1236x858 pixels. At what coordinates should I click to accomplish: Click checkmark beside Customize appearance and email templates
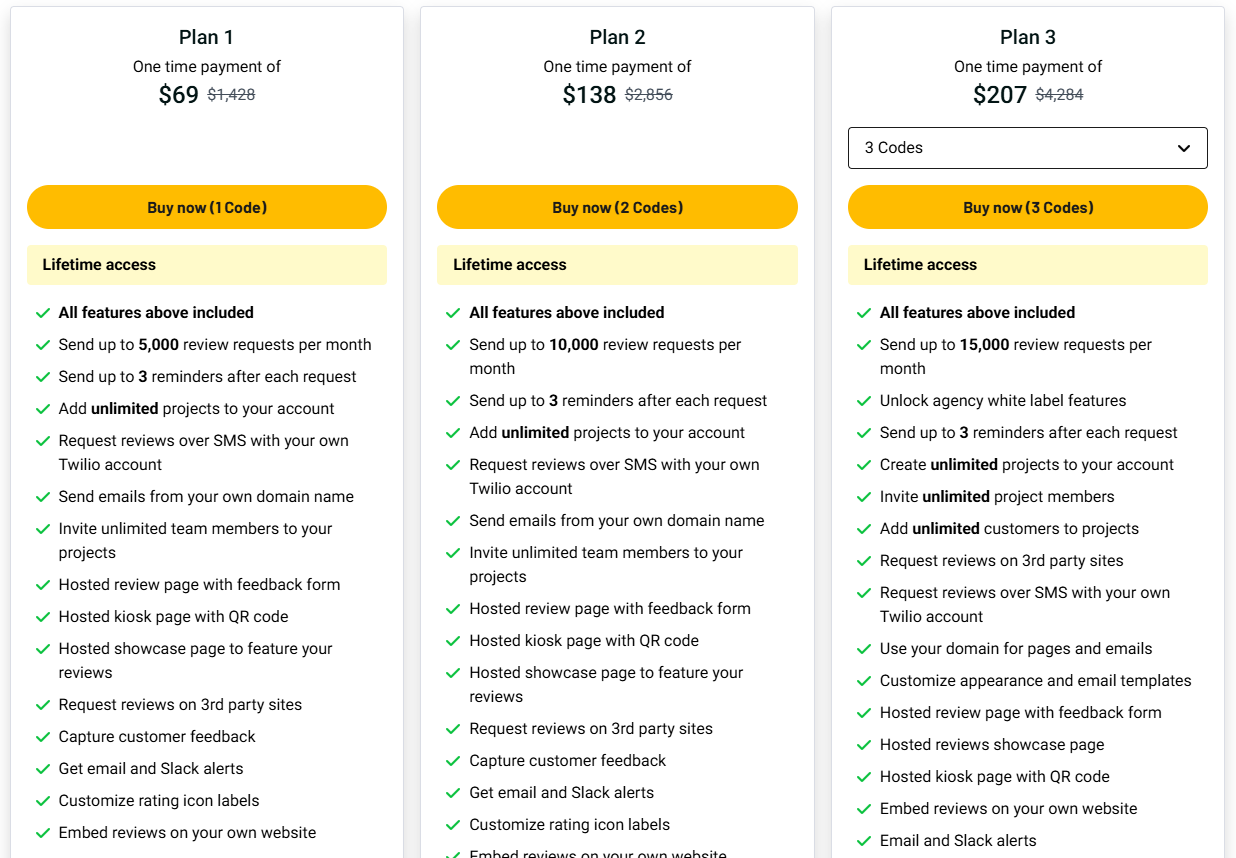coord(864,681)
